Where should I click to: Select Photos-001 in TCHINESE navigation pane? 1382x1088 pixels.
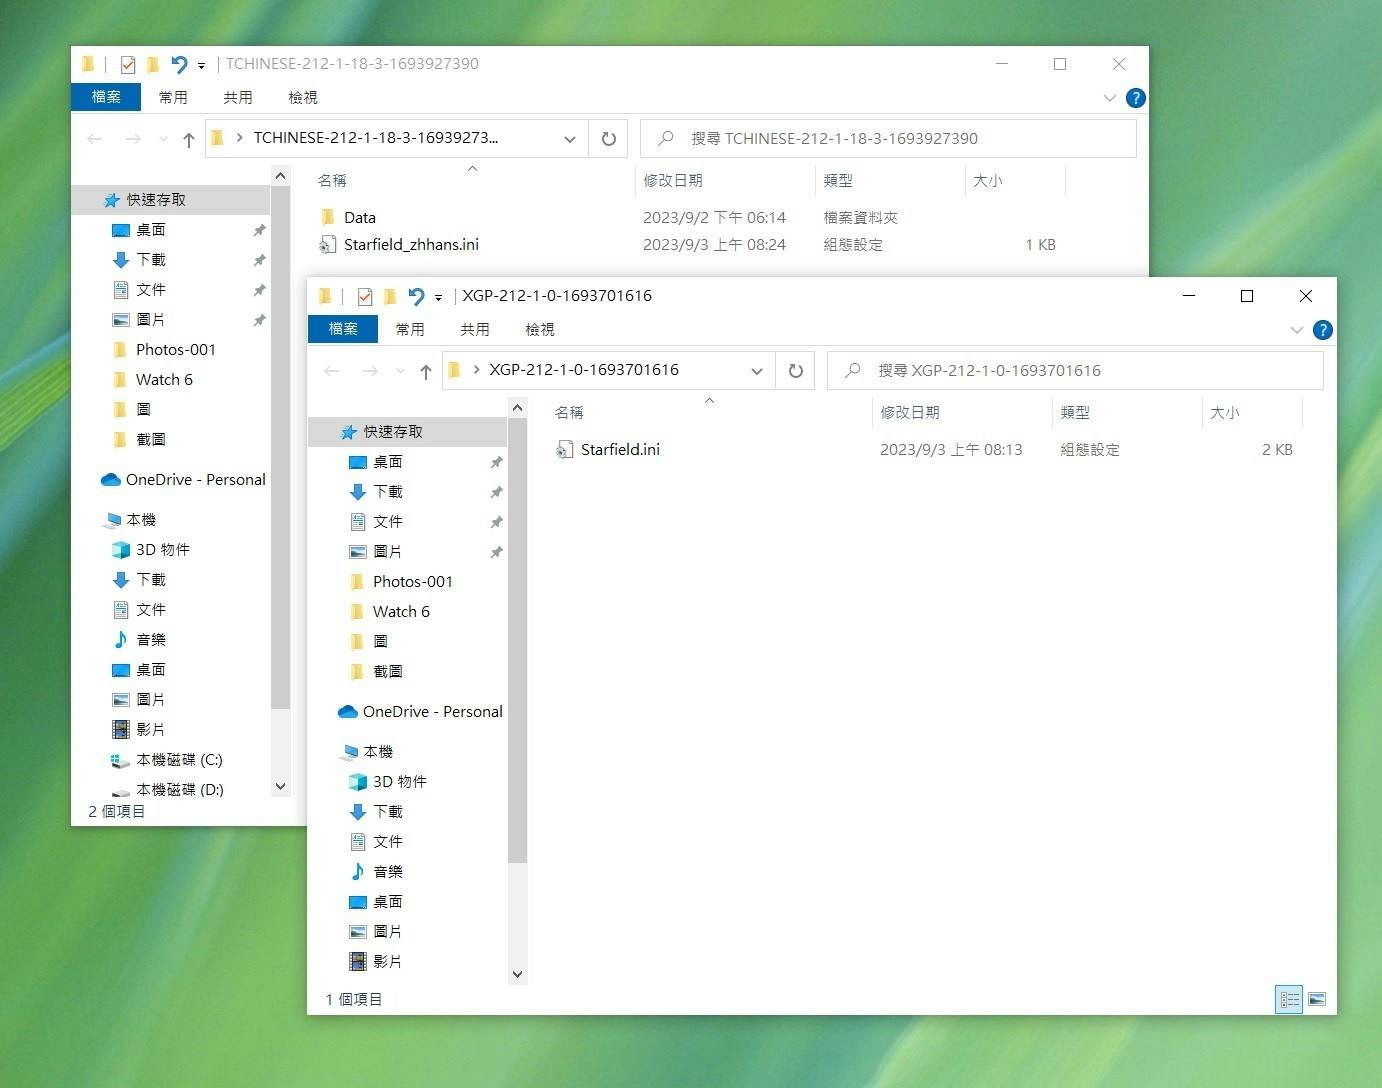pos(176,350)
